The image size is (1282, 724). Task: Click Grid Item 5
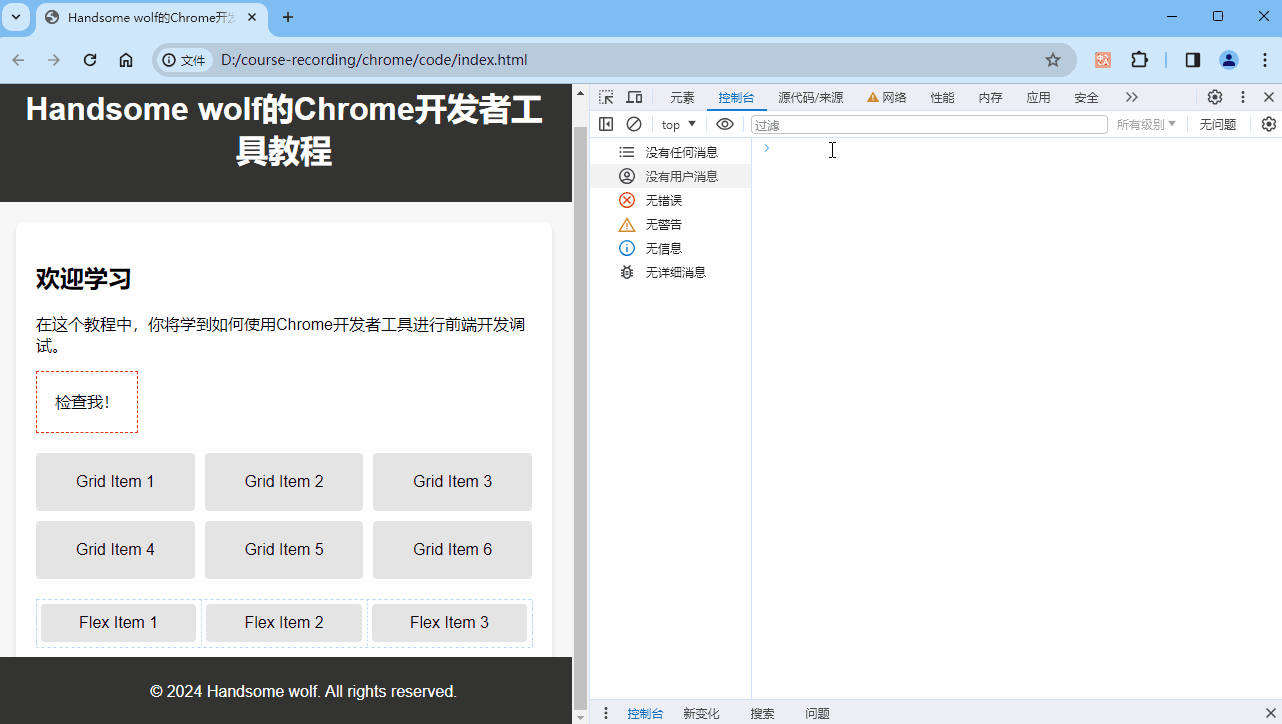pos(284,550)
